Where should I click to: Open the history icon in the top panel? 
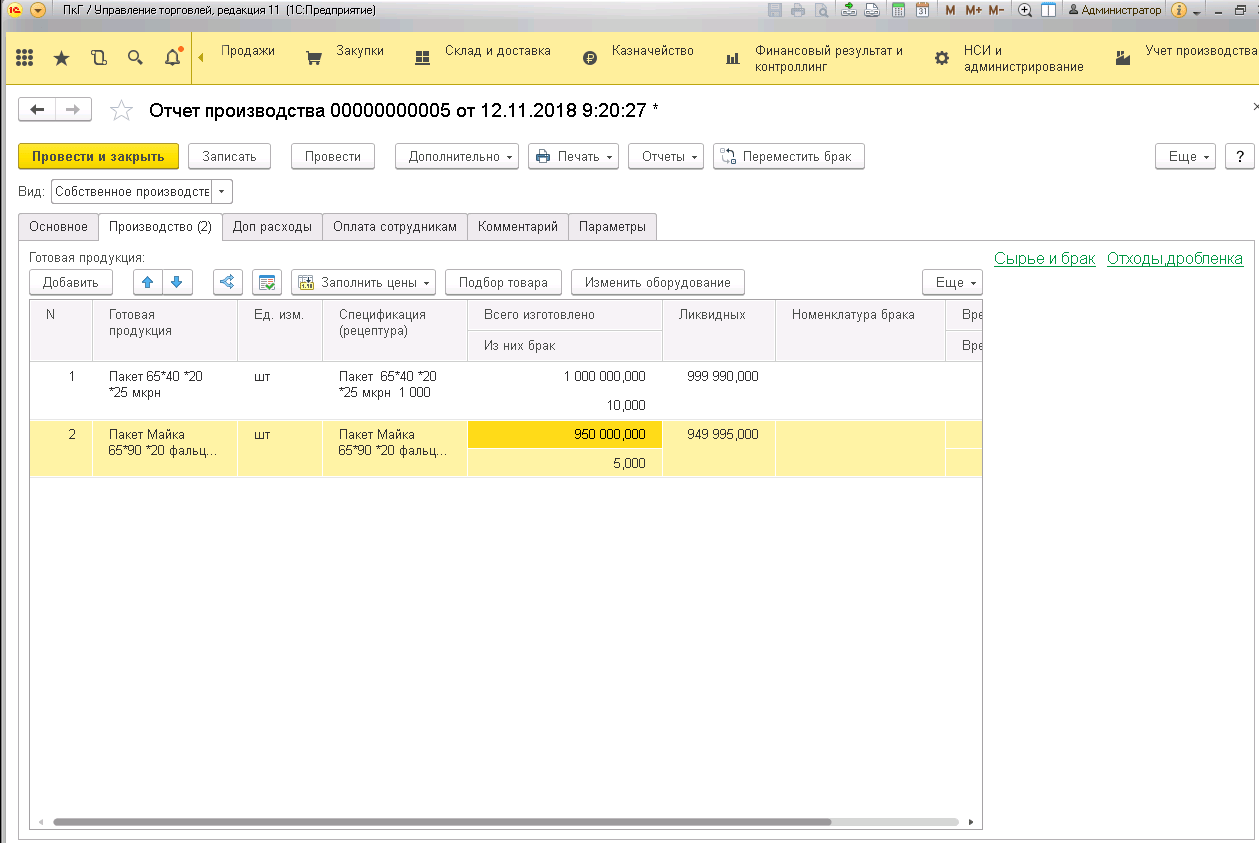(98, 58)
